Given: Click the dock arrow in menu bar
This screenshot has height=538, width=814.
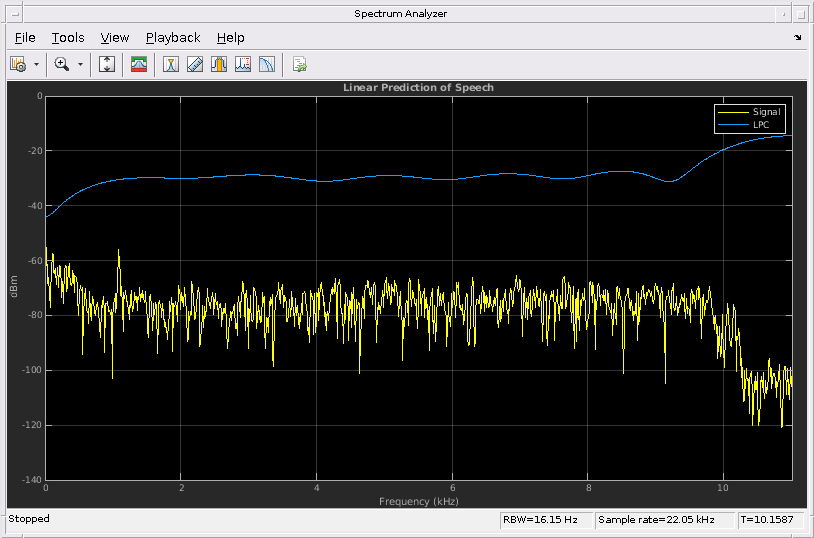Looking at the screenshot, I should (x=798, y=38).
